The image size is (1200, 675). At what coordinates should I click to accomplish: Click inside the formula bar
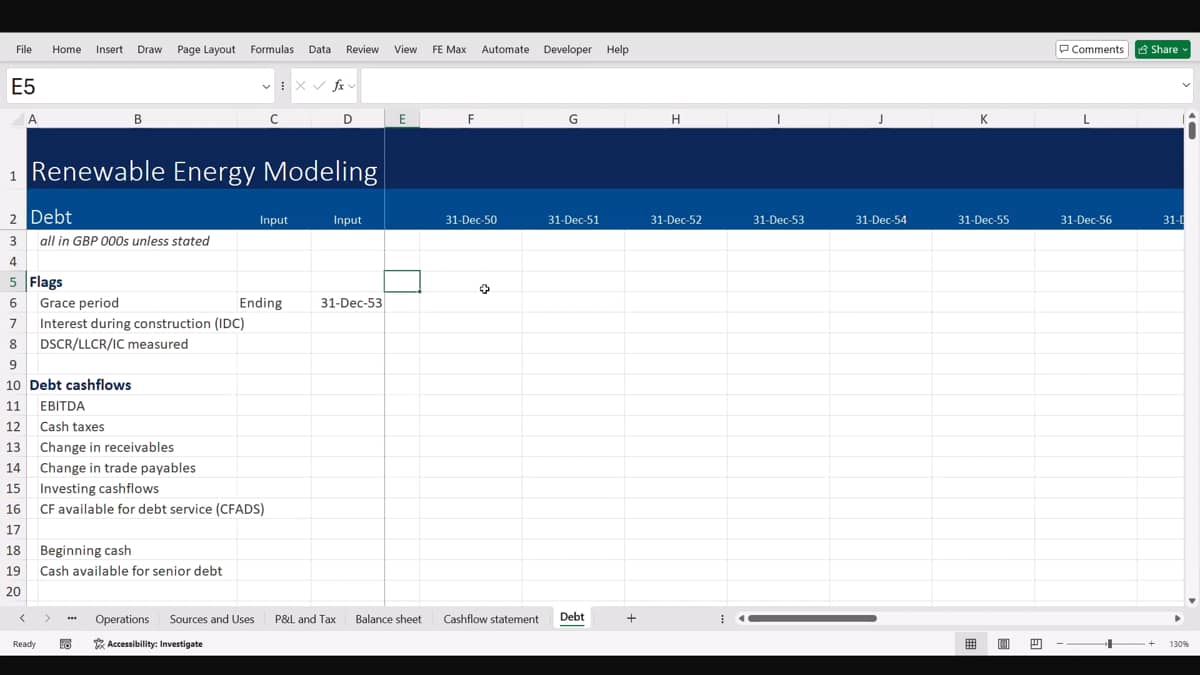(x=768, y=86)
